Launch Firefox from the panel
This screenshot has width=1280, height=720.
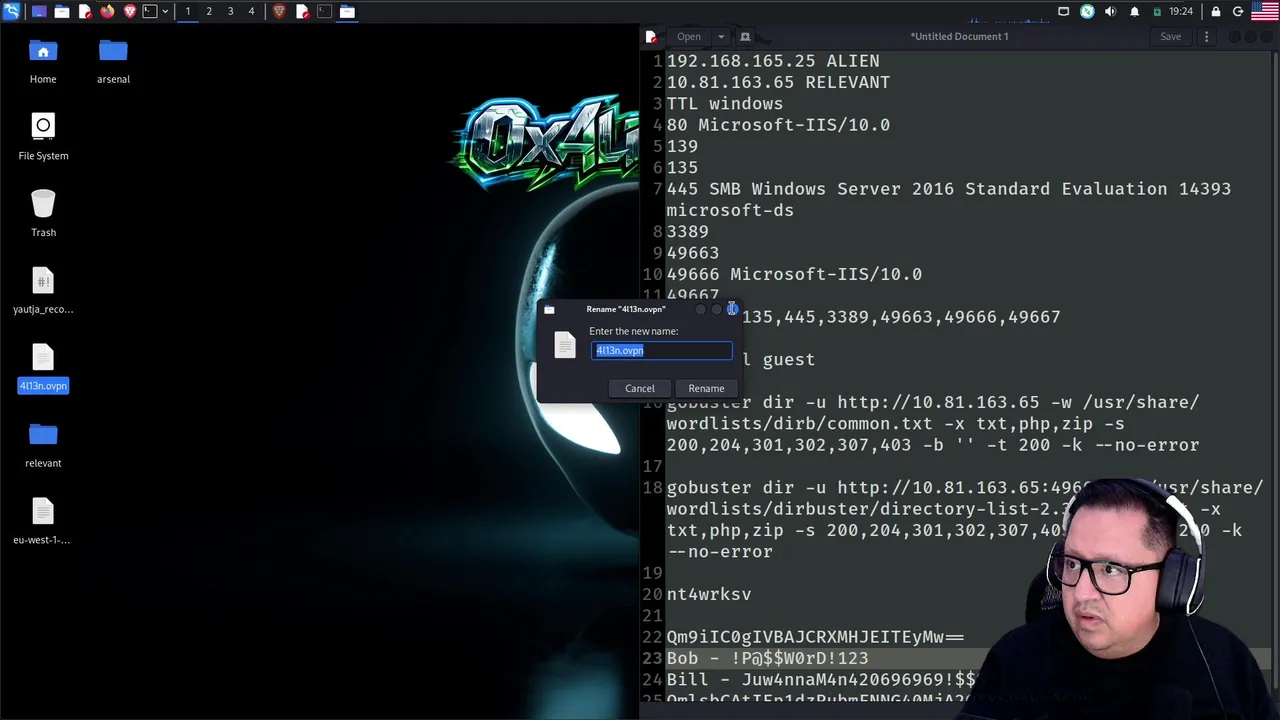click(107, 11)
